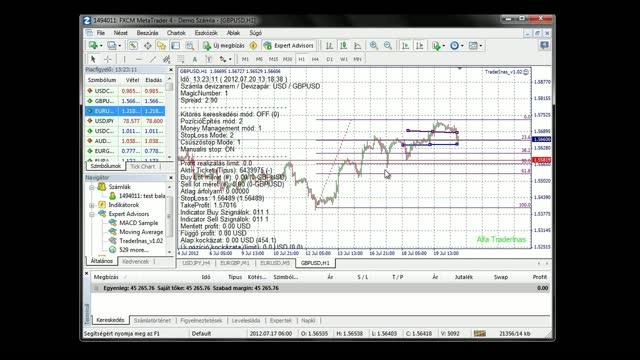
Task: Select the text label tool
Action: pyautogui.click(x=195, y=59)
